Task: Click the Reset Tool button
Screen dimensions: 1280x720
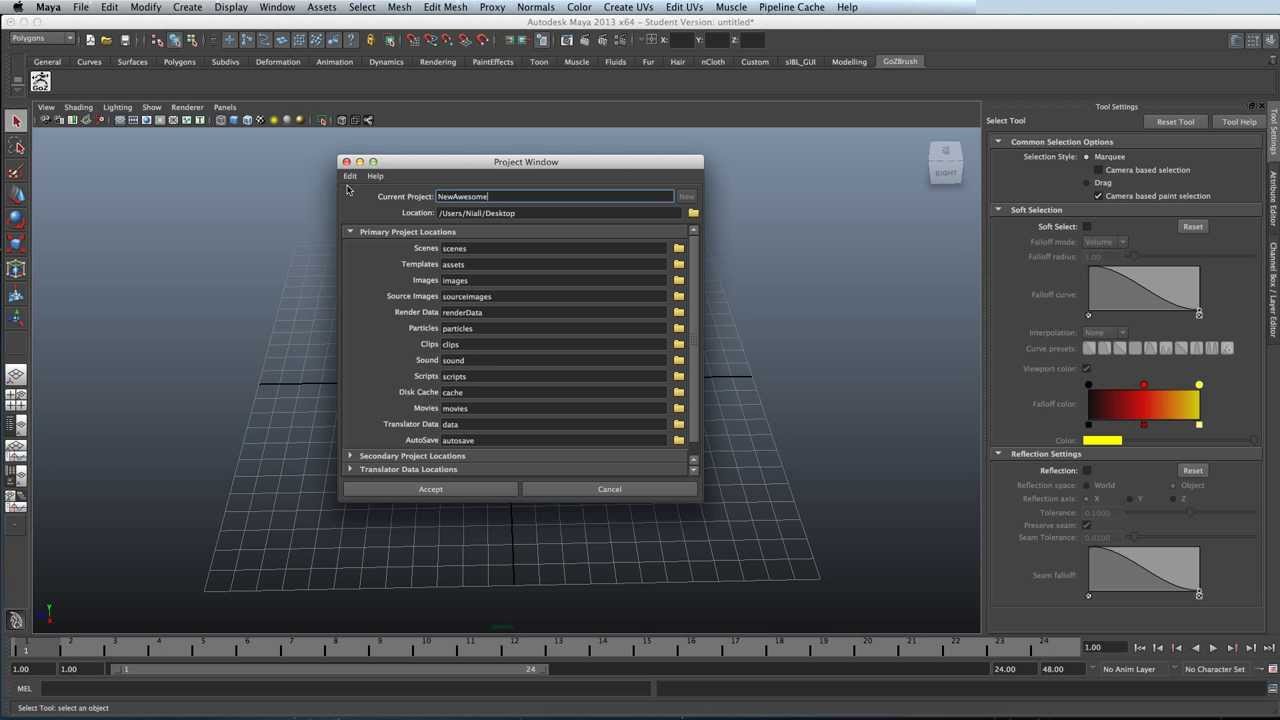Action: point(1175,122)
